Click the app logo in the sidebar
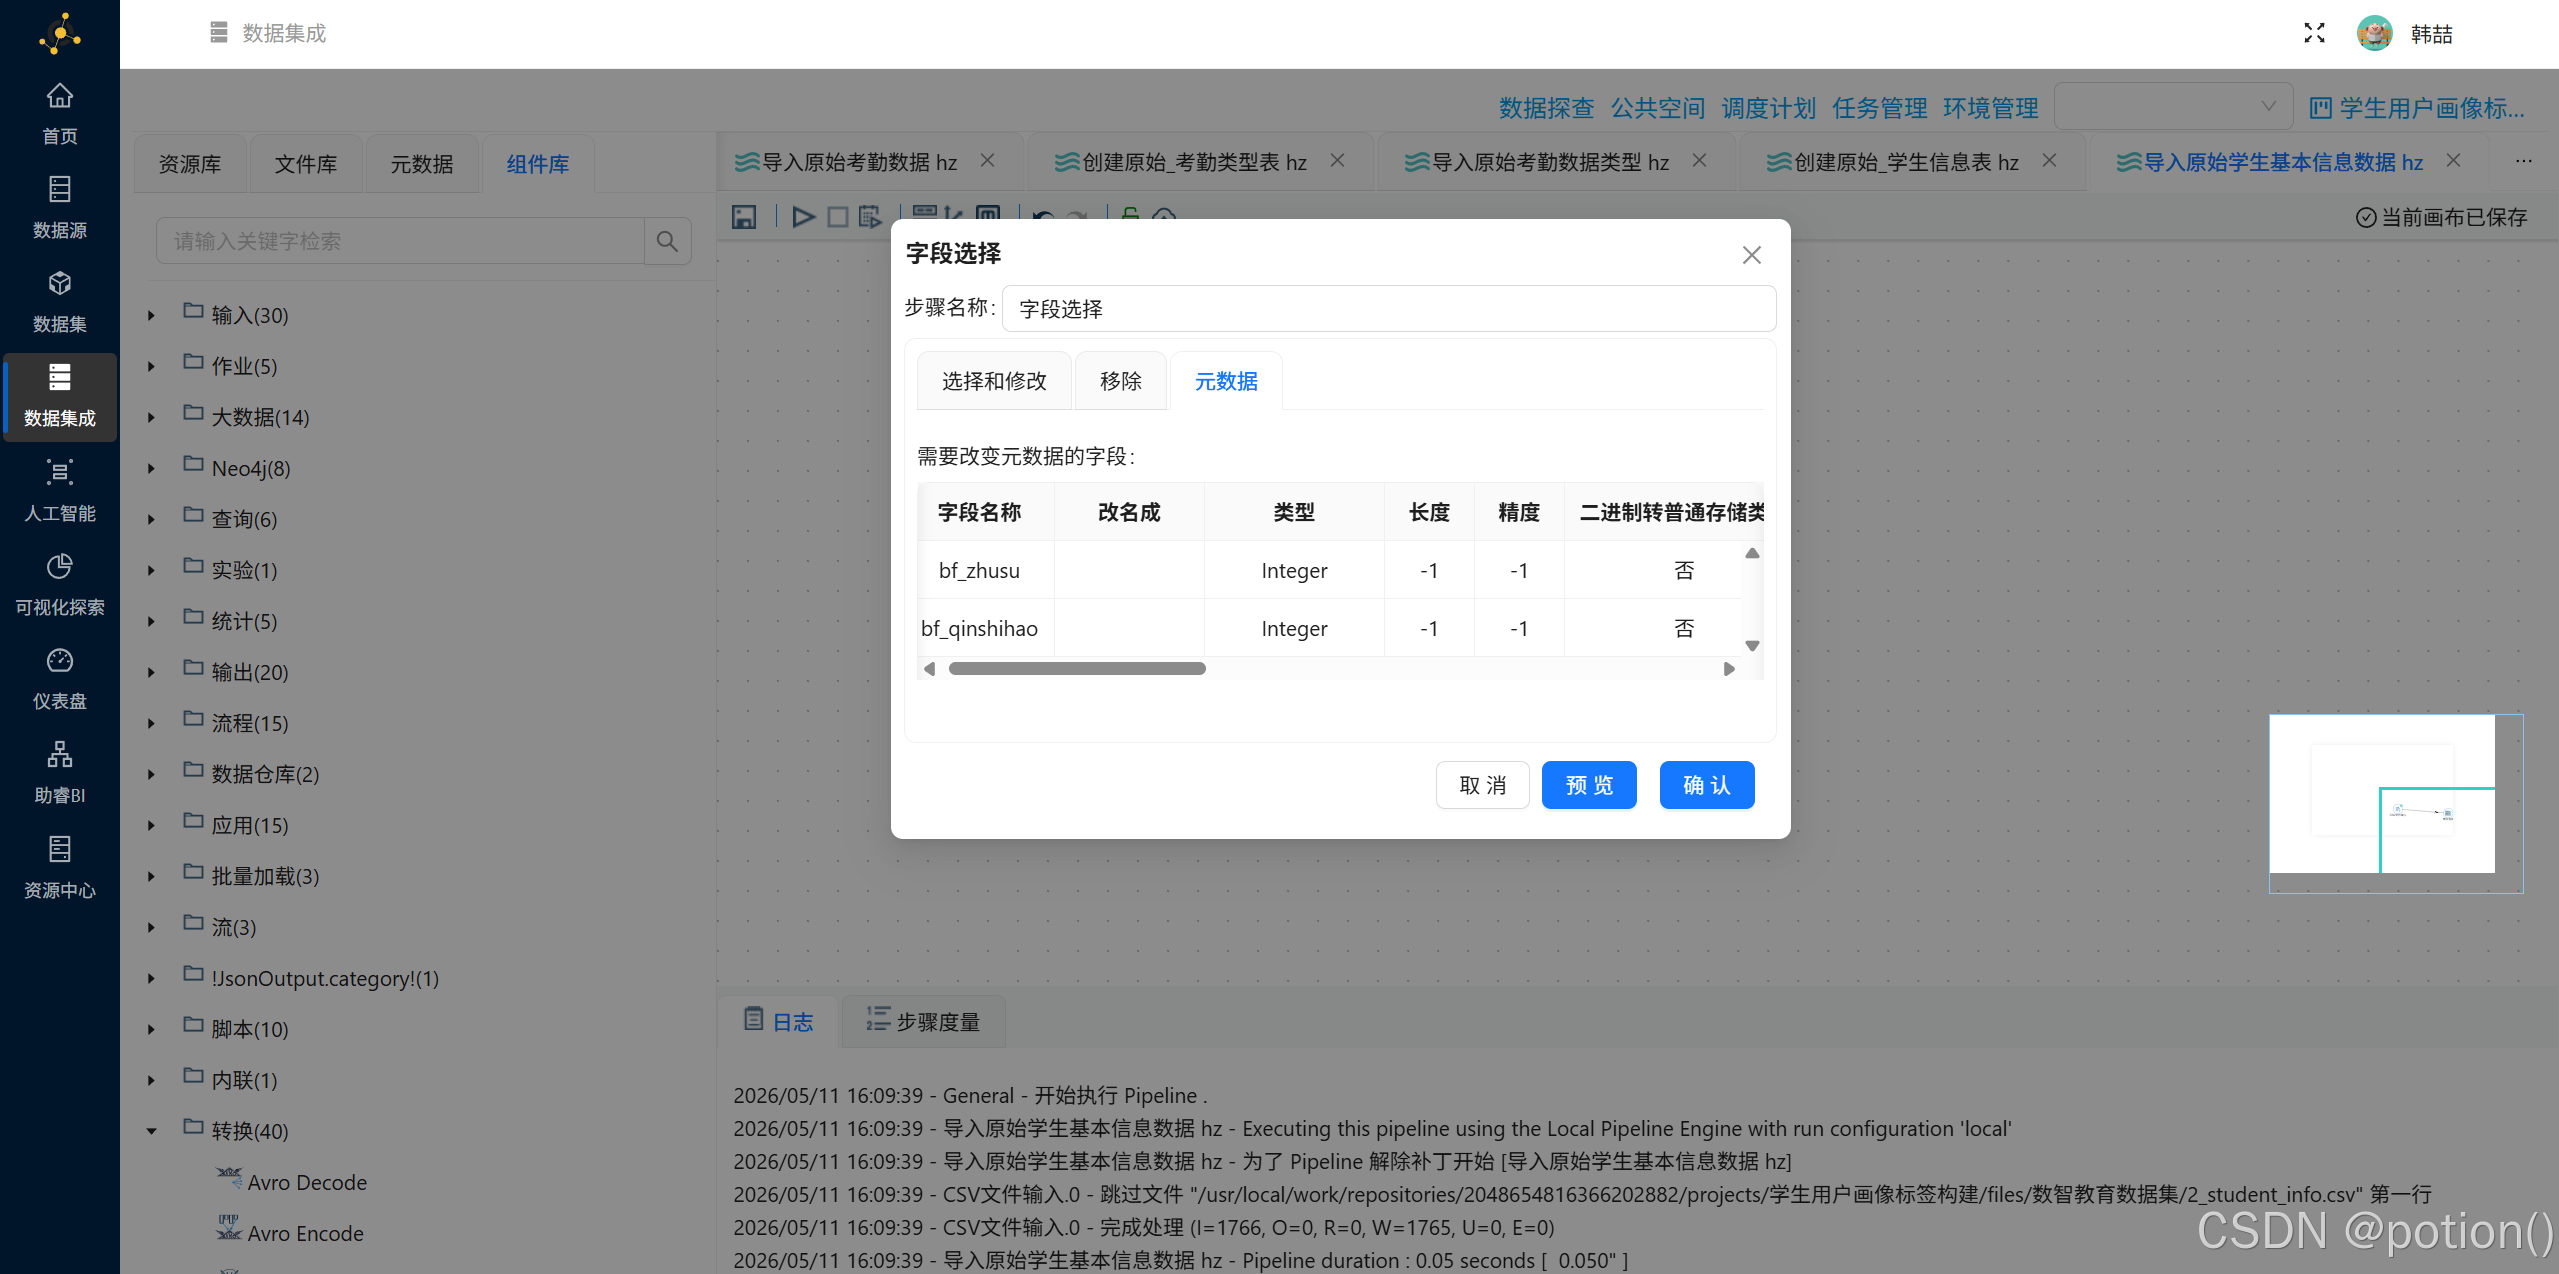2559x1274 pixels. coord(60,34)
